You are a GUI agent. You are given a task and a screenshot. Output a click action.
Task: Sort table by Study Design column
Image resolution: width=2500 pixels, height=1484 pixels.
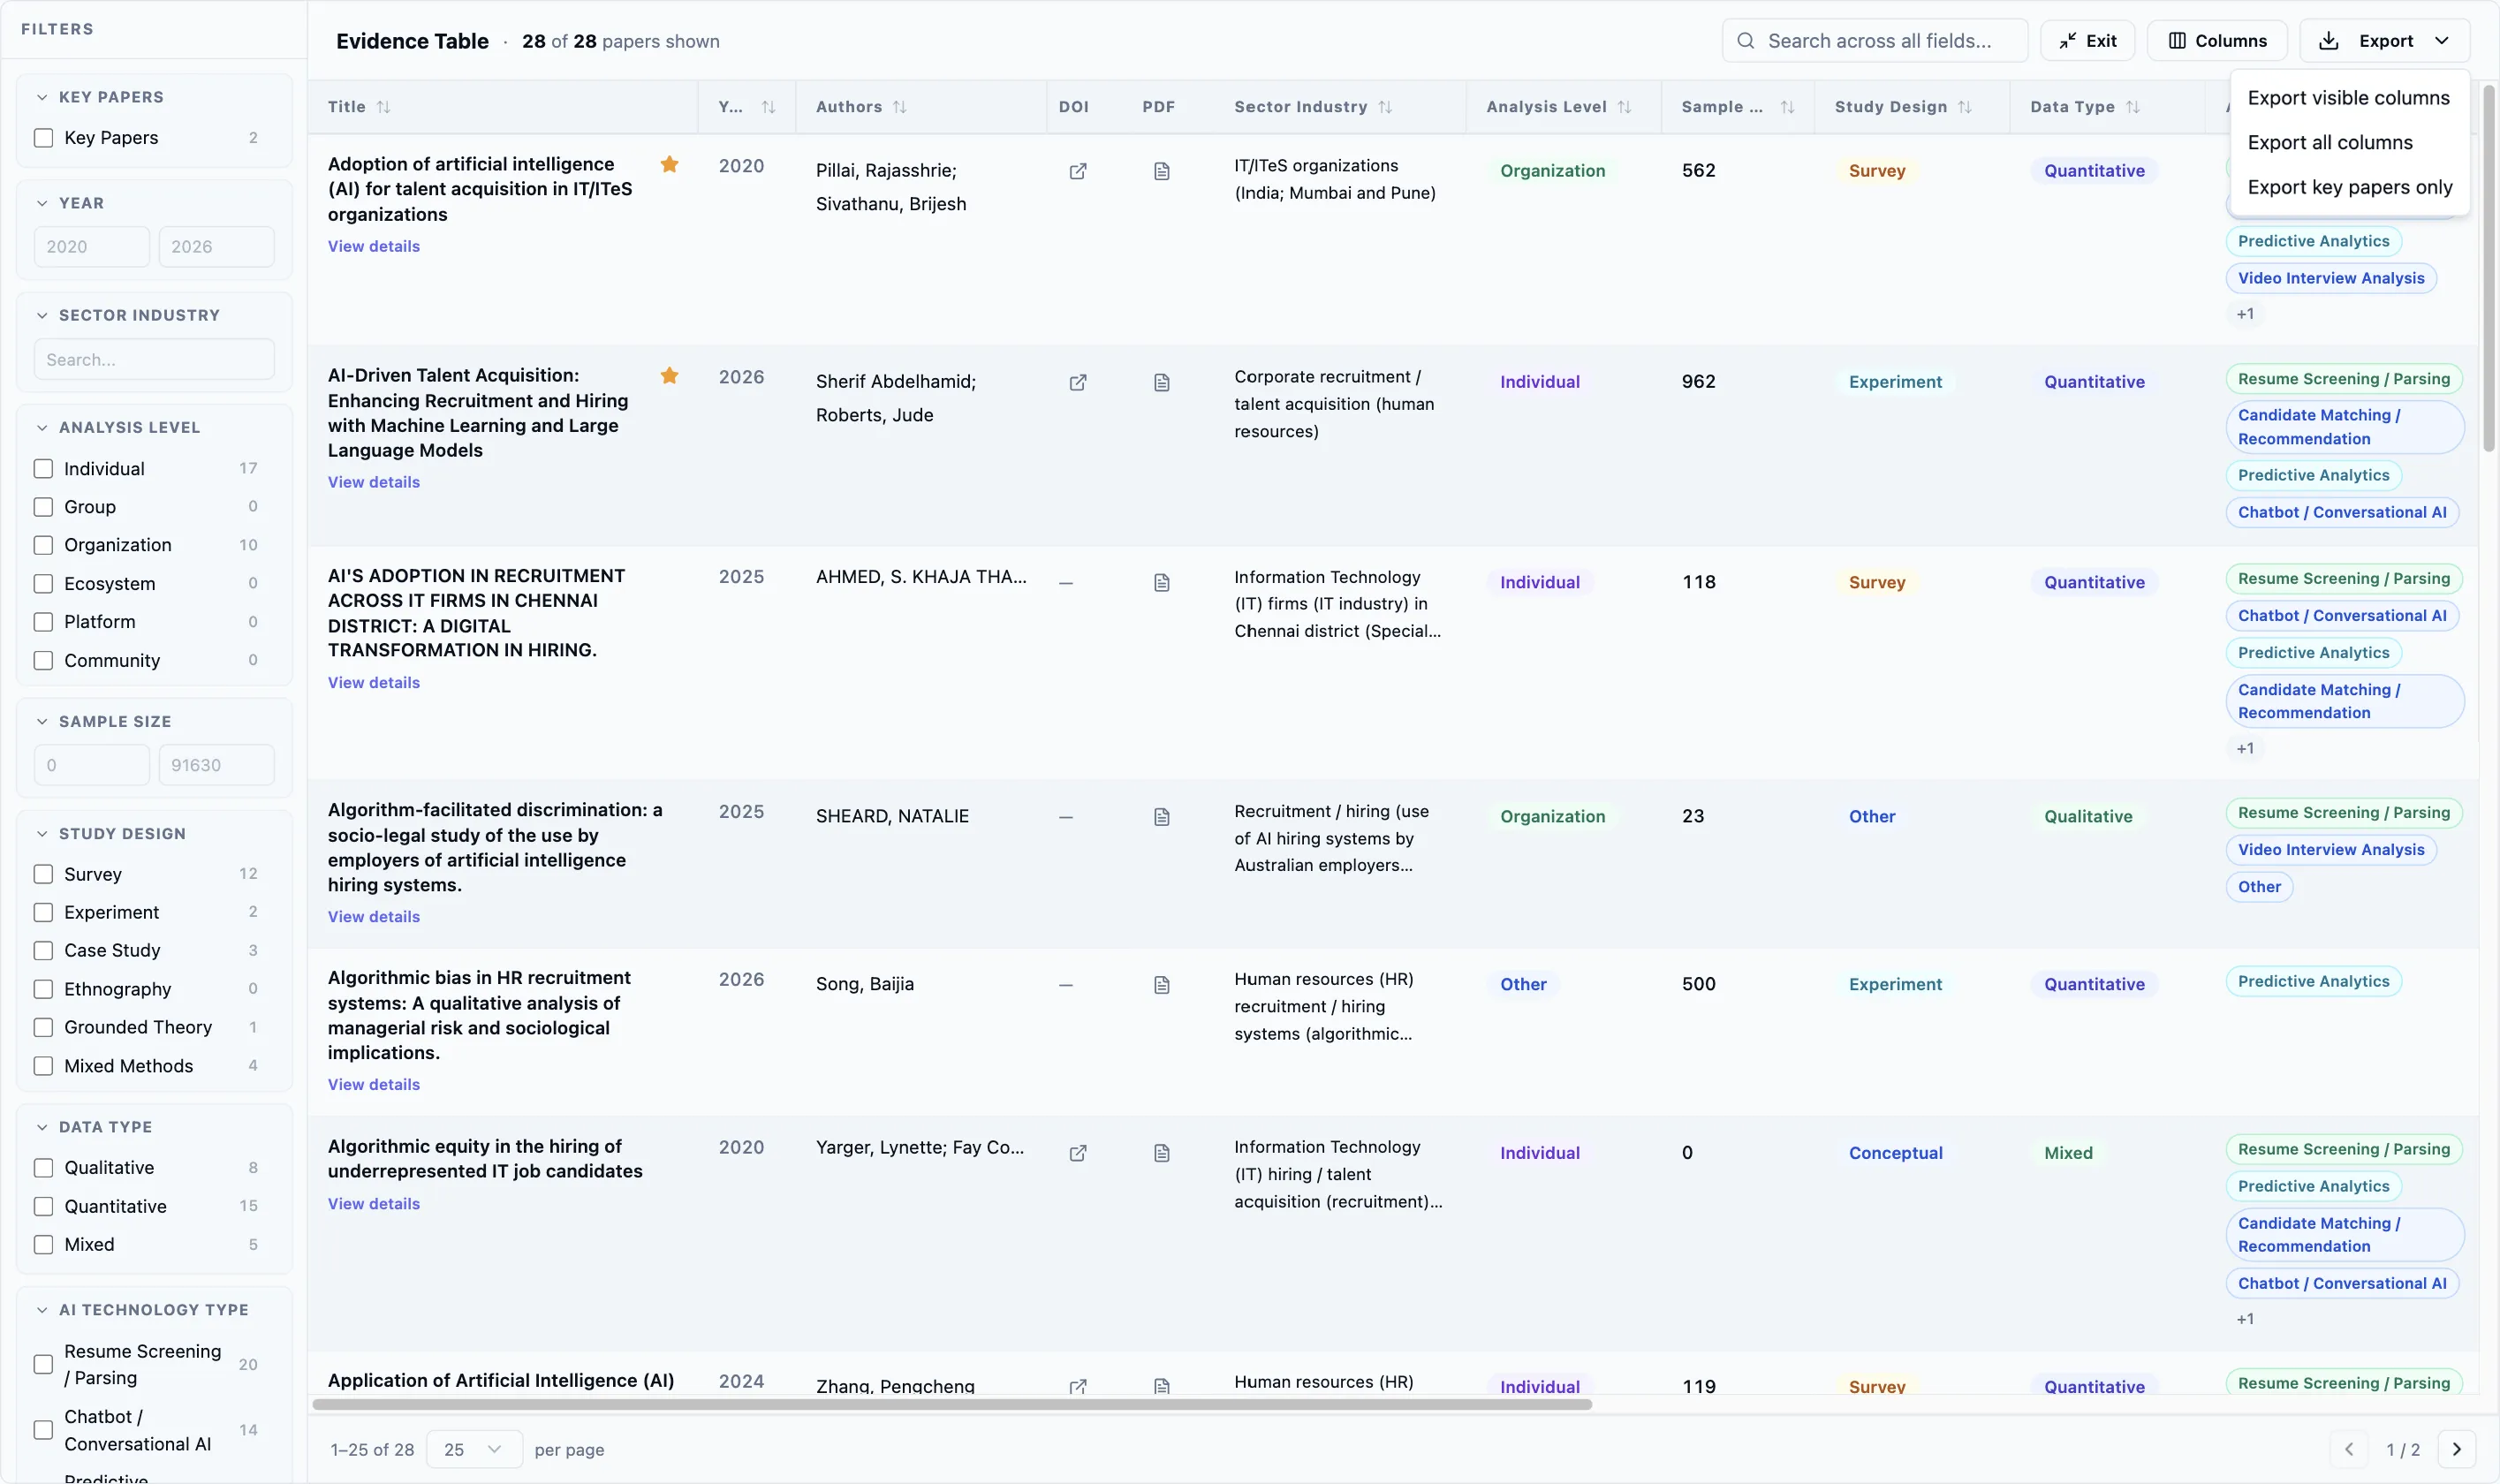(x=1965, y=107)
